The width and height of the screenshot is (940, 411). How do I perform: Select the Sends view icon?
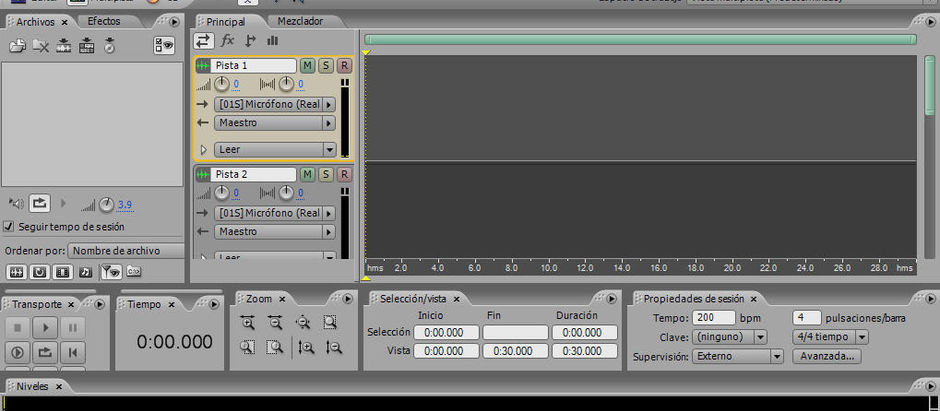tap(250, 41)
